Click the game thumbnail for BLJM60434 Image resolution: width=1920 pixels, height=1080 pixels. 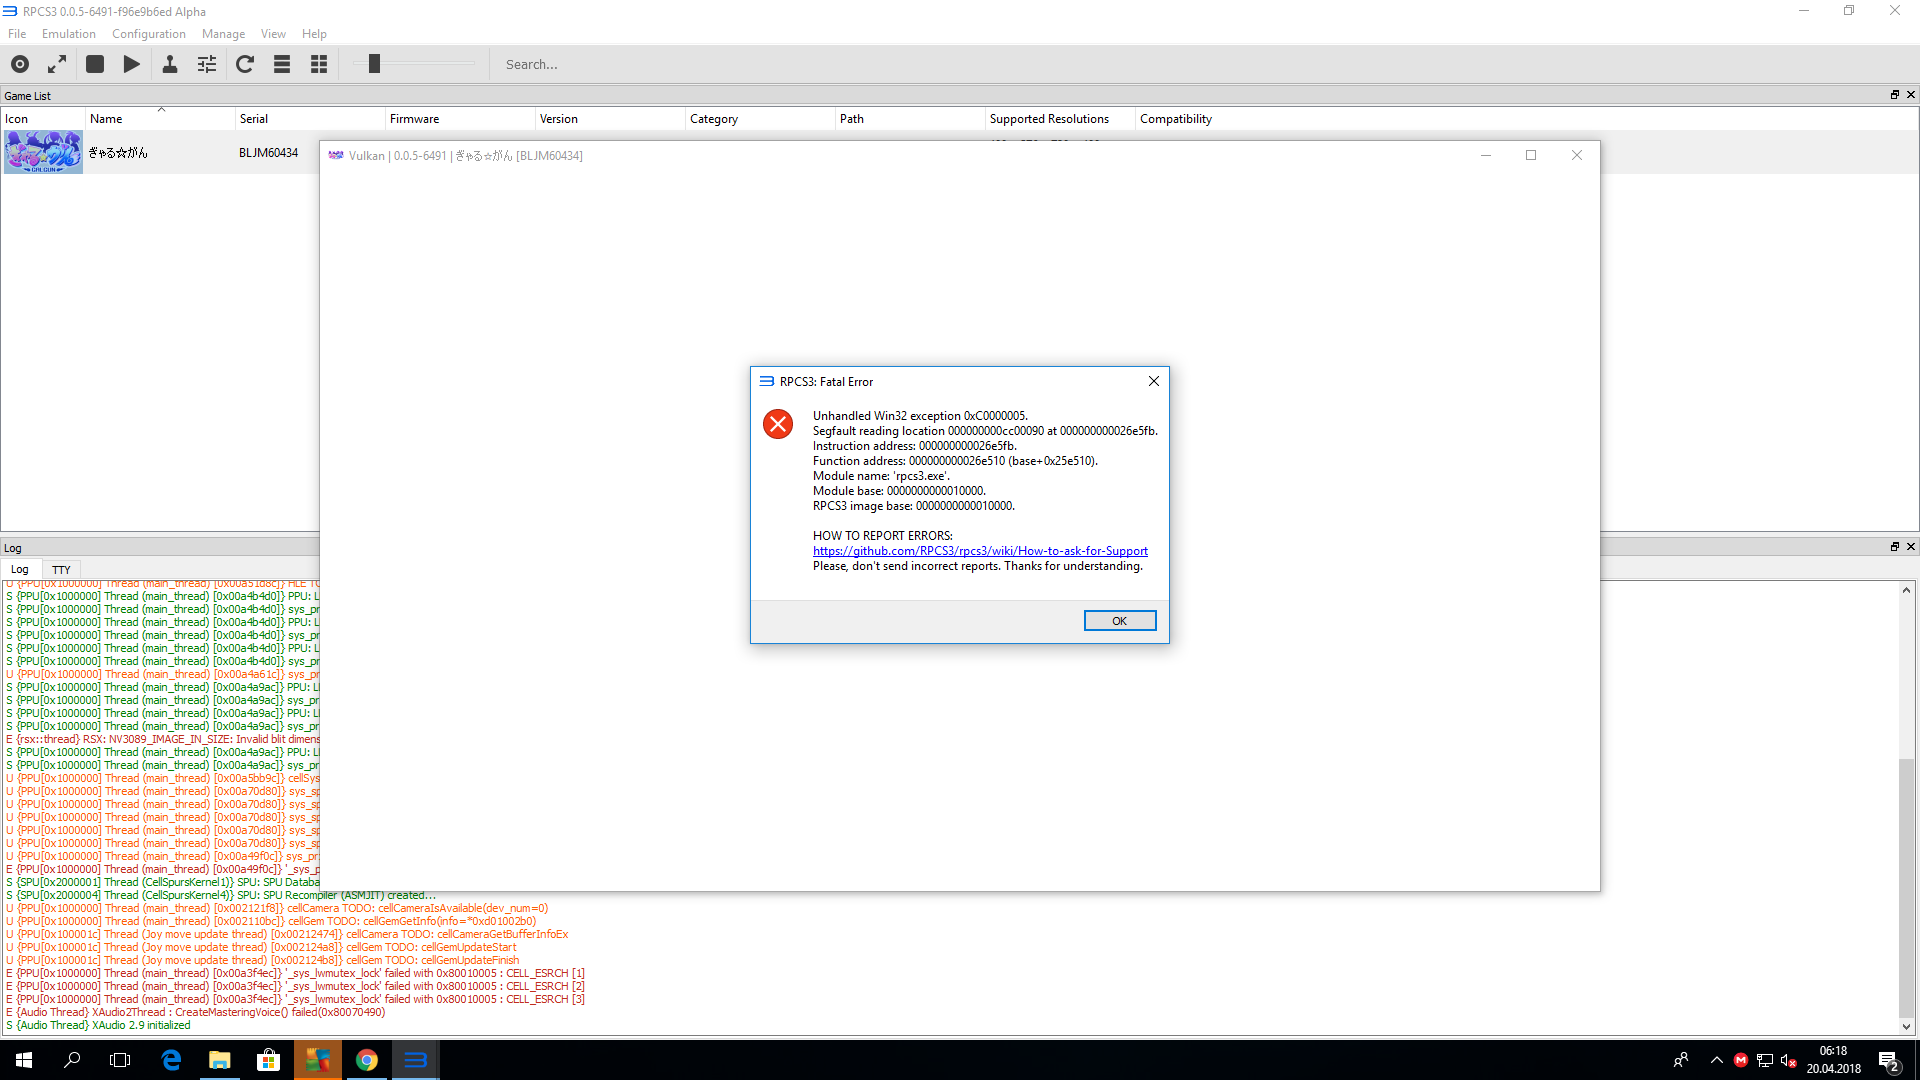pos(43,153)
